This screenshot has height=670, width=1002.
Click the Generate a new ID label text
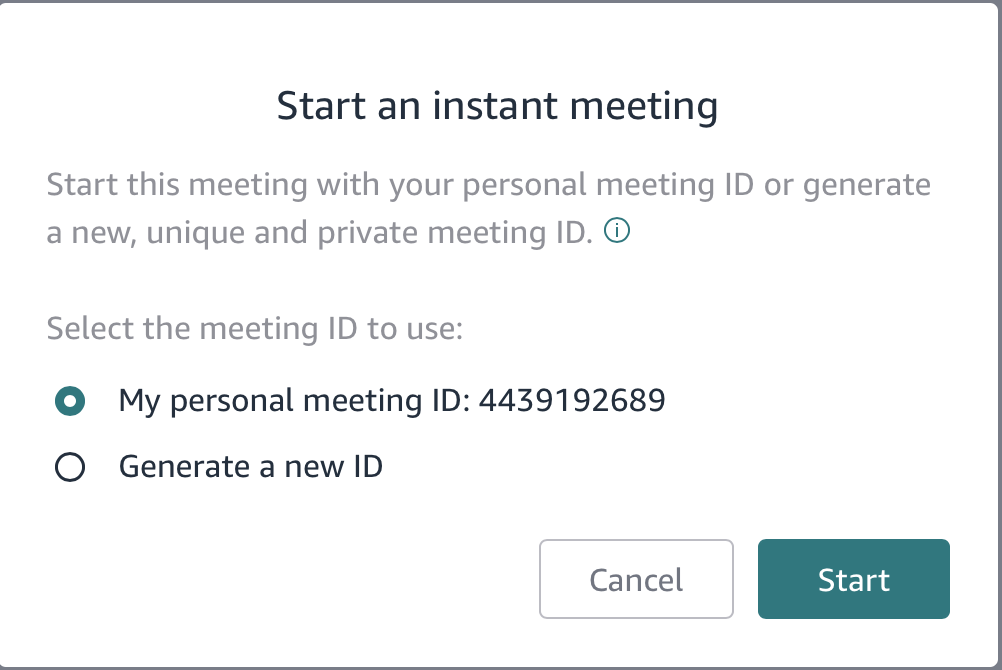coord(250,466)
